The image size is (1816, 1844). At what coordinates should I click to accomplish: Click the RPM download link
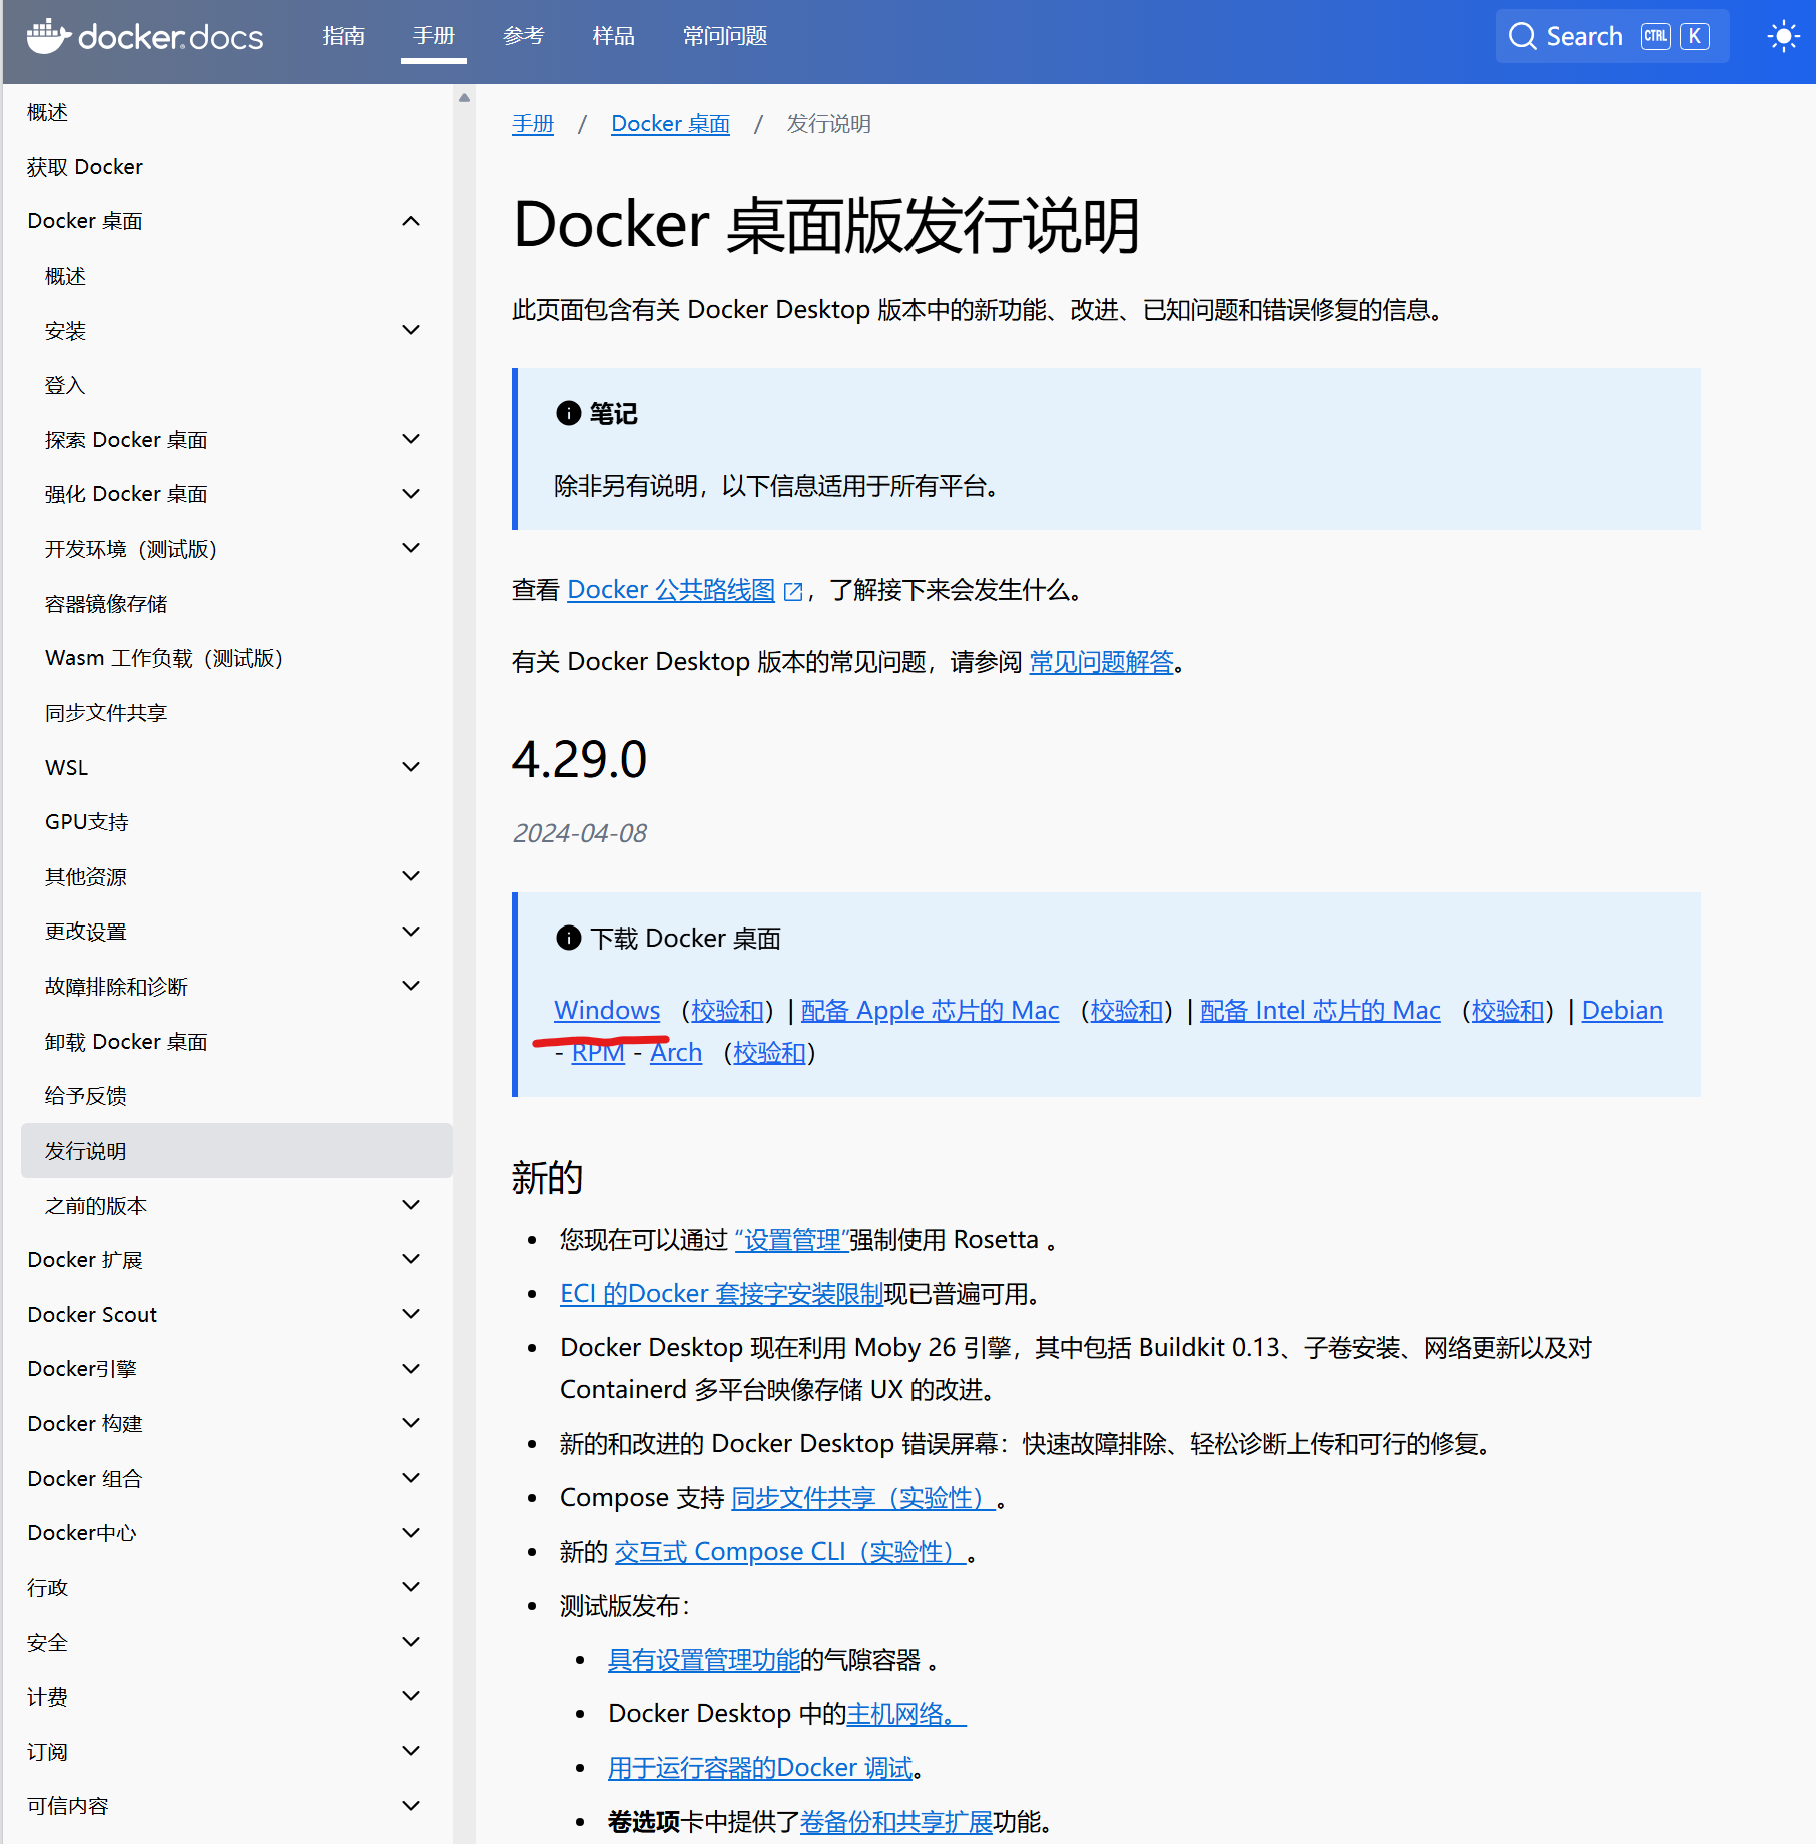598,1053
